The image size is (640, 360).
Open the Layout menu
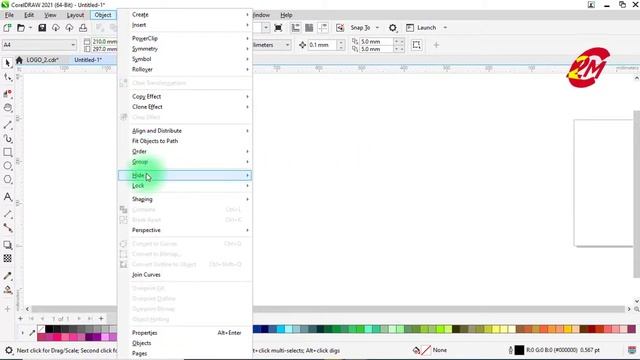[x=75, y=15]
